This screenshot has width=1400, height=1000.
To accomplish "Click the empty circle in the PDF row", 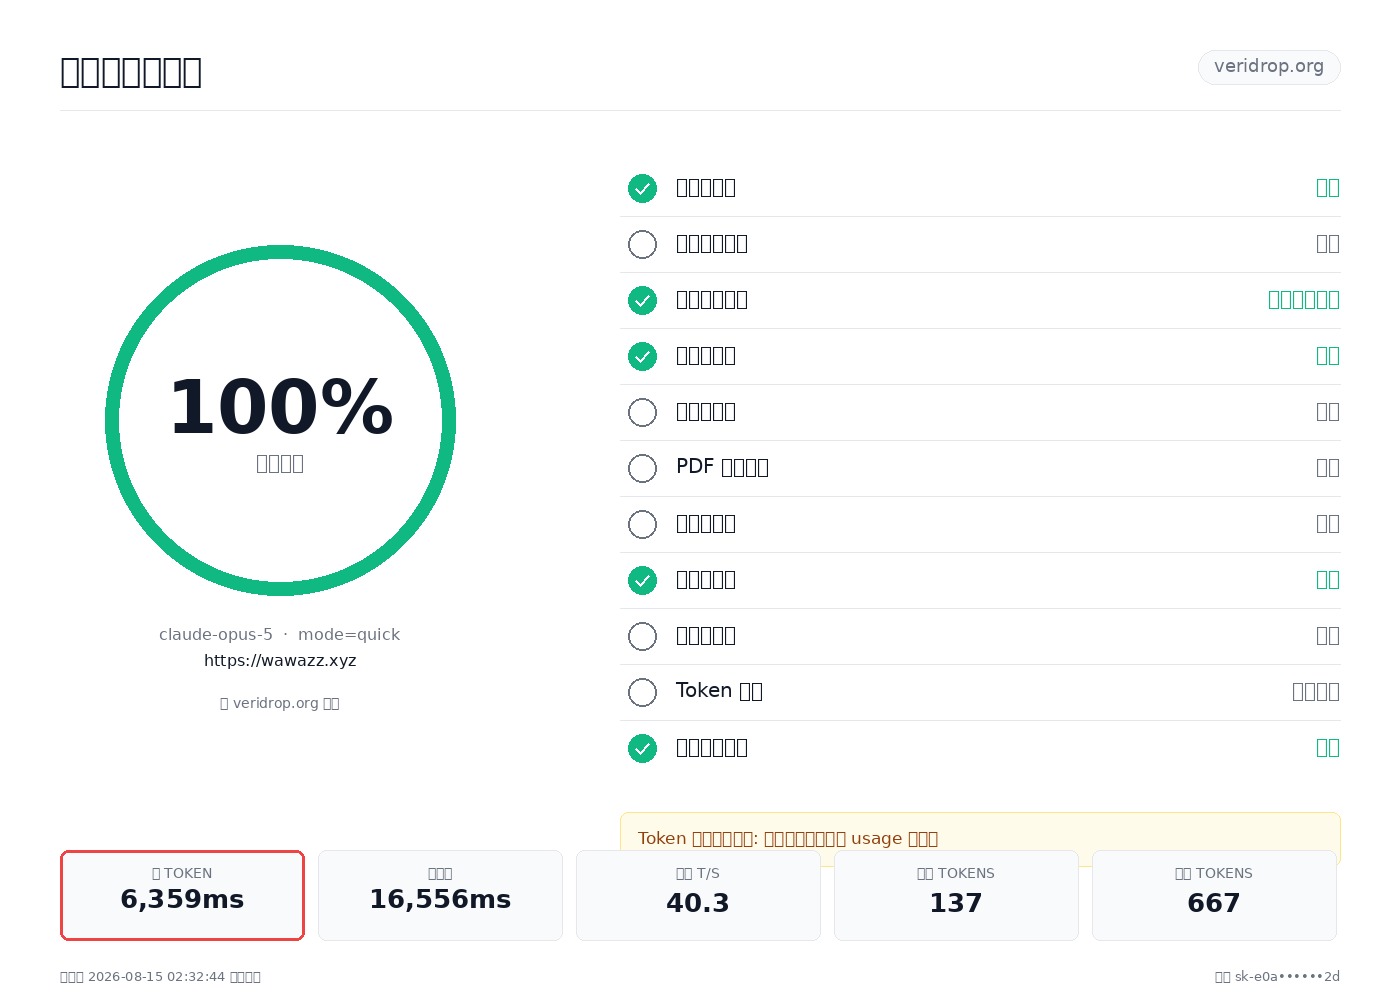I will point(642,468).
